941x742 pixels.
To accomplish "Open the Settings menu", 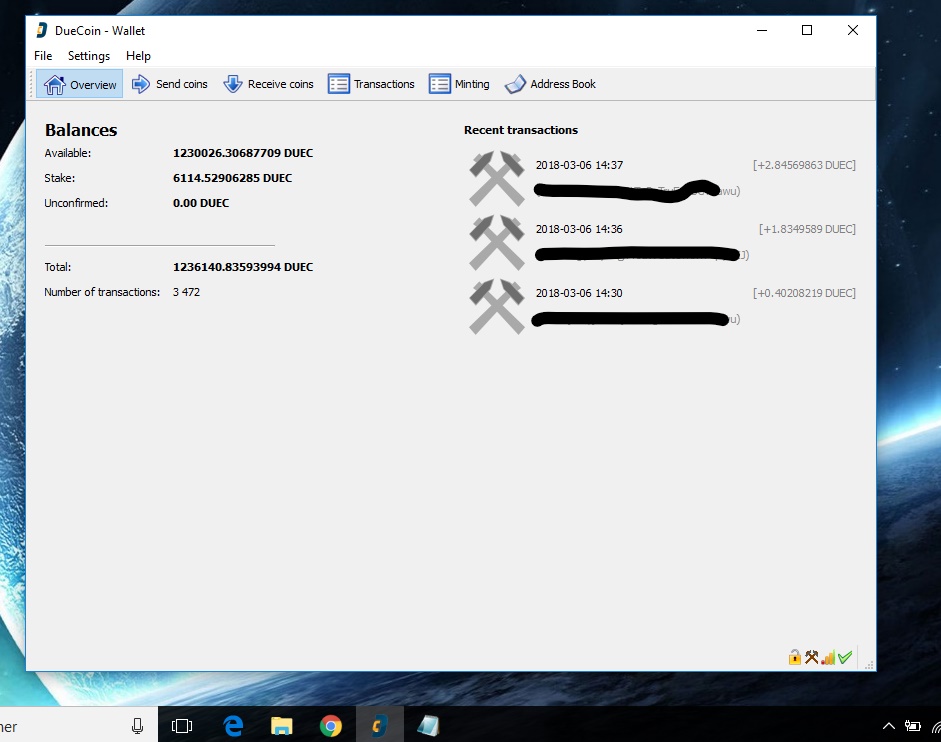I will [89, 56].
